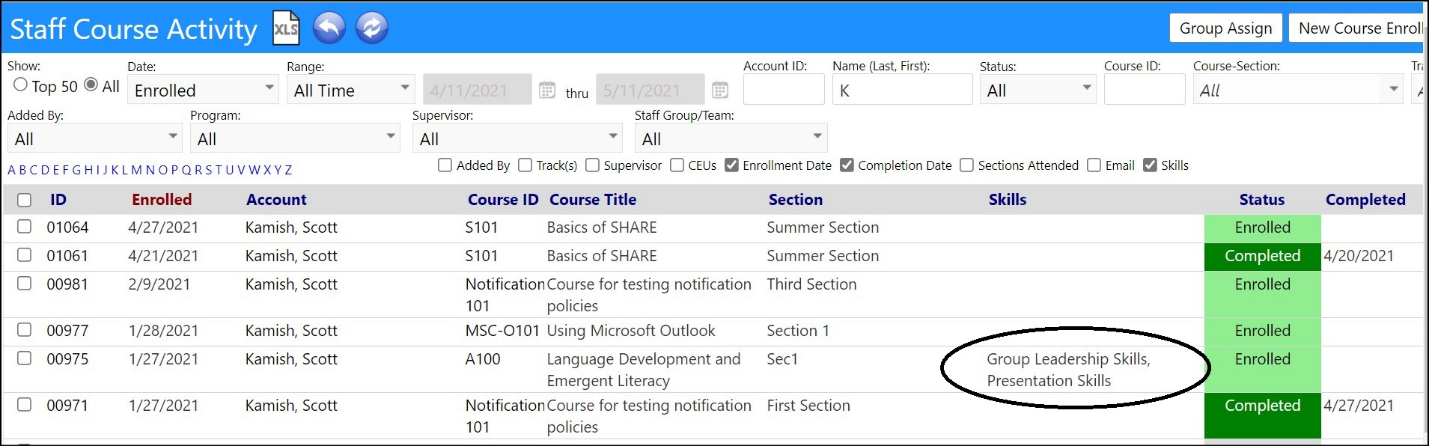1429x446 pixels.
Task: Uncheck the Completion Date checkbox
Action: tap(847, 166)
